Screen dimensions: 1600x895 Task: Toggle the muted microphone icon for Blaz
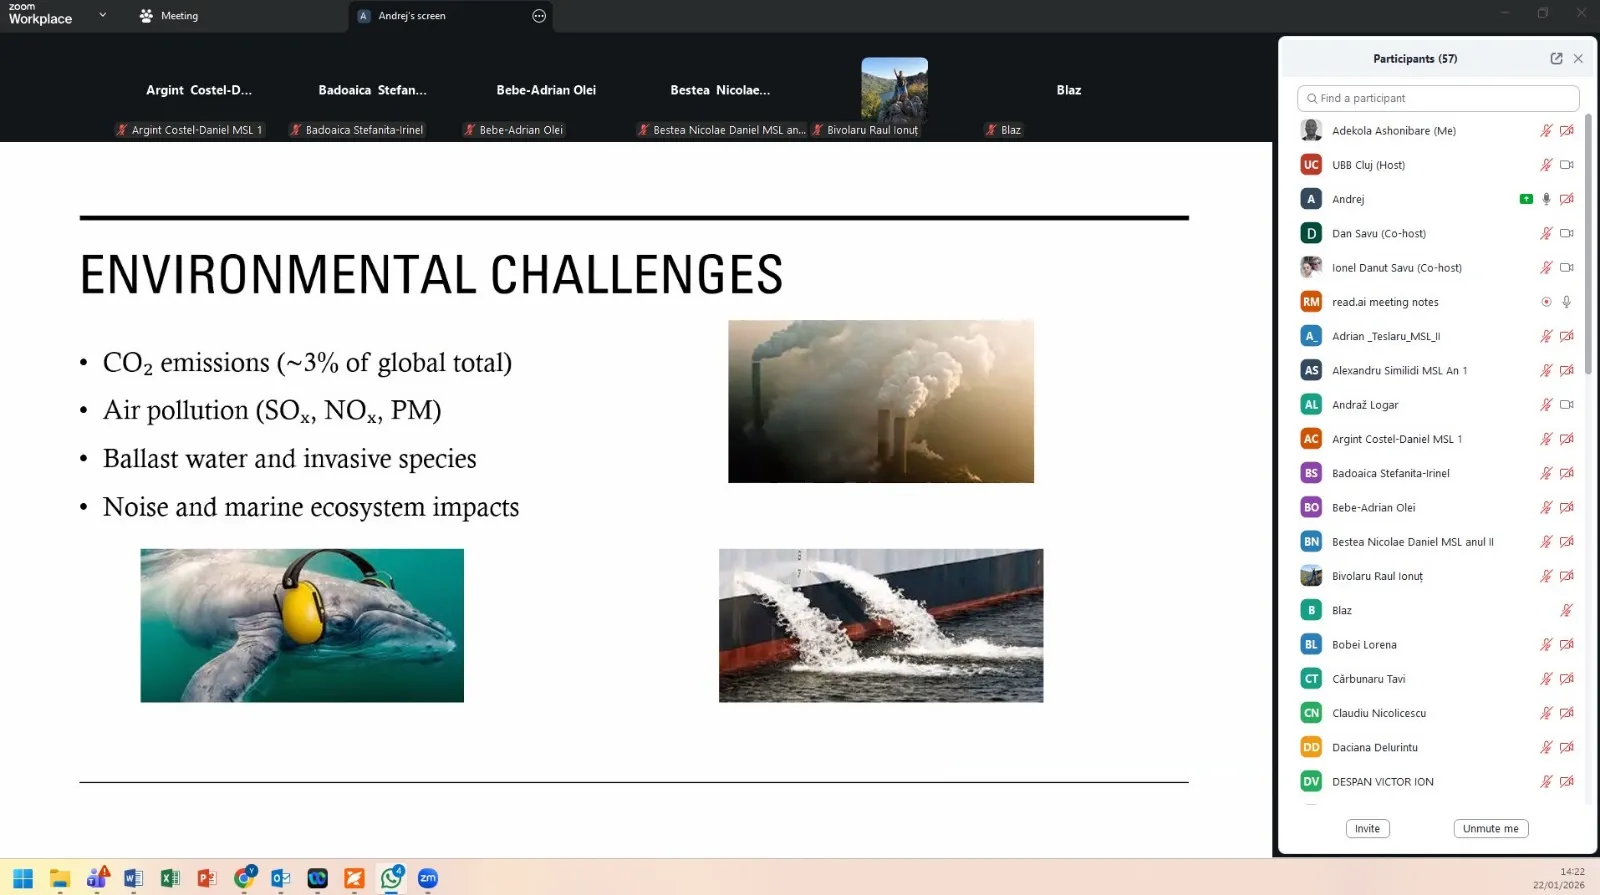click(x=1566, y=610)
